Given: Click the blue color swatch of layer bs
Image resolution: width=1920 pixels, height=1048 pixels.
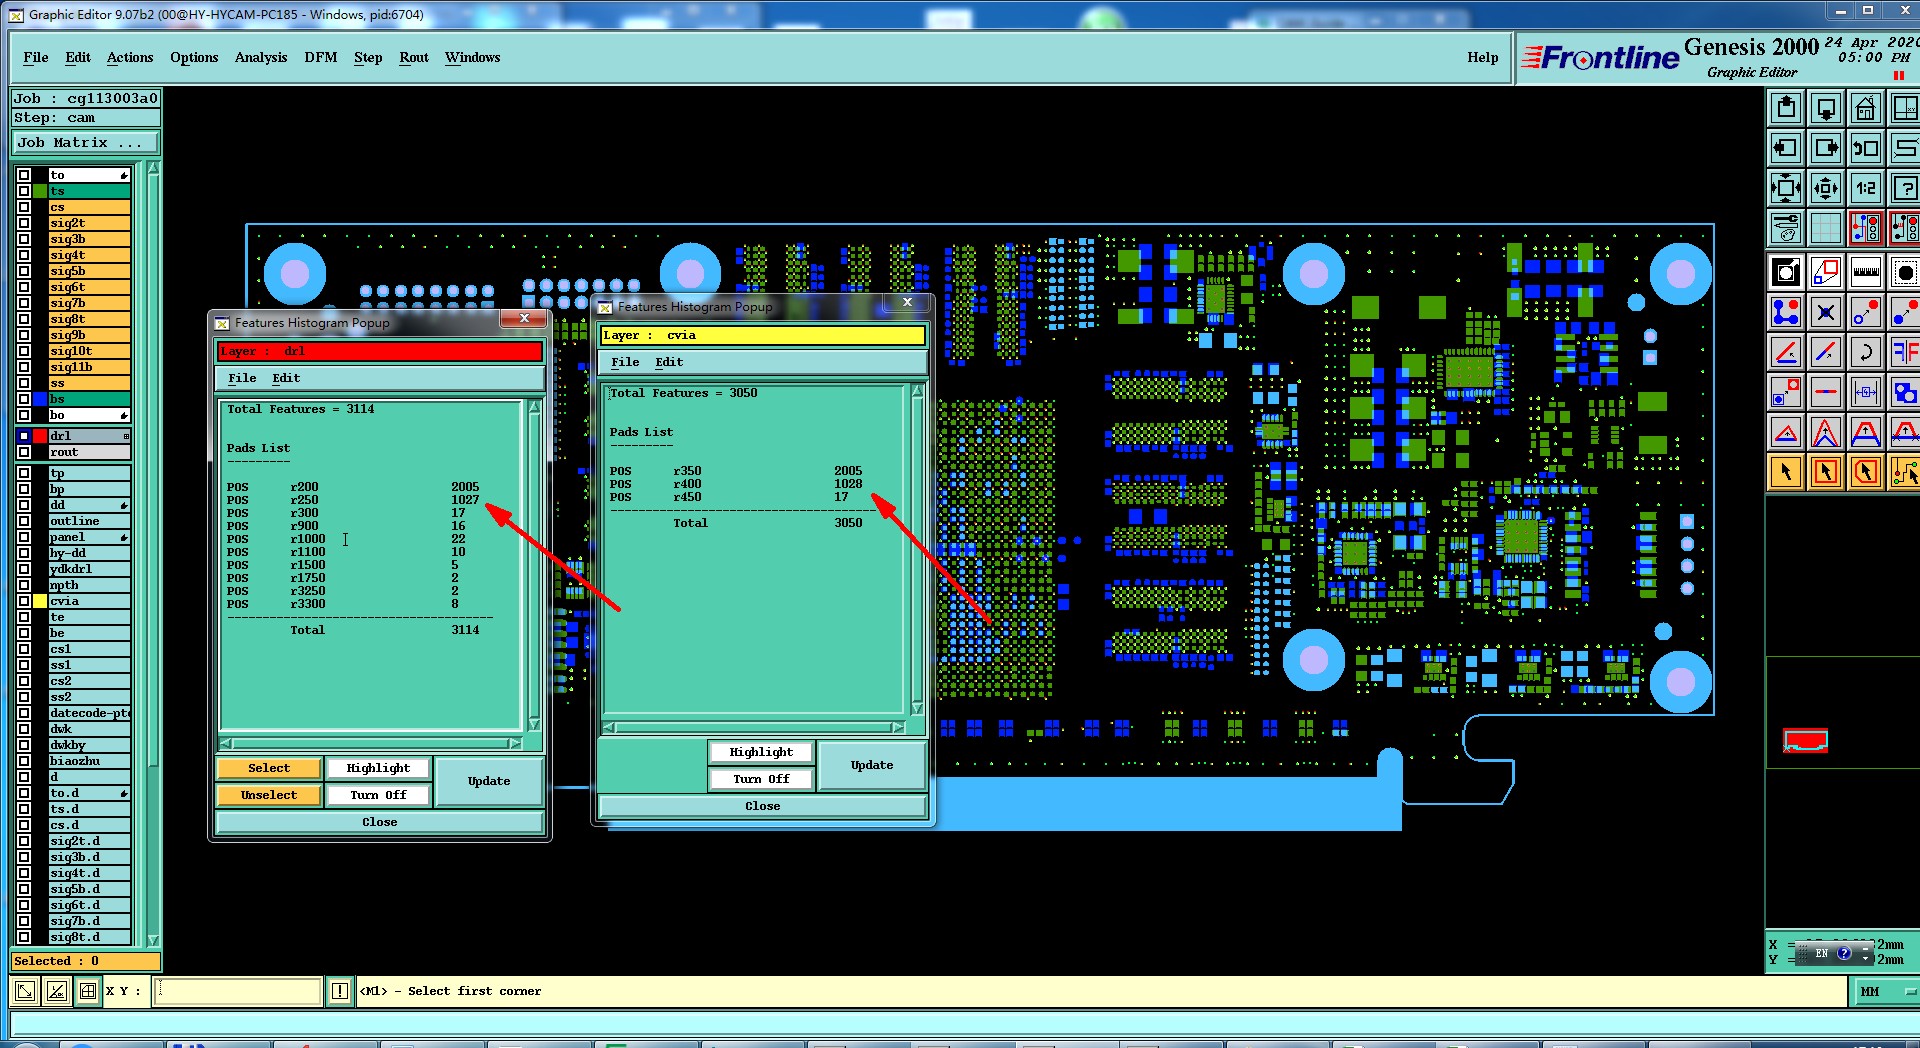Looking at the screenshot, I should tap(40, 399).
